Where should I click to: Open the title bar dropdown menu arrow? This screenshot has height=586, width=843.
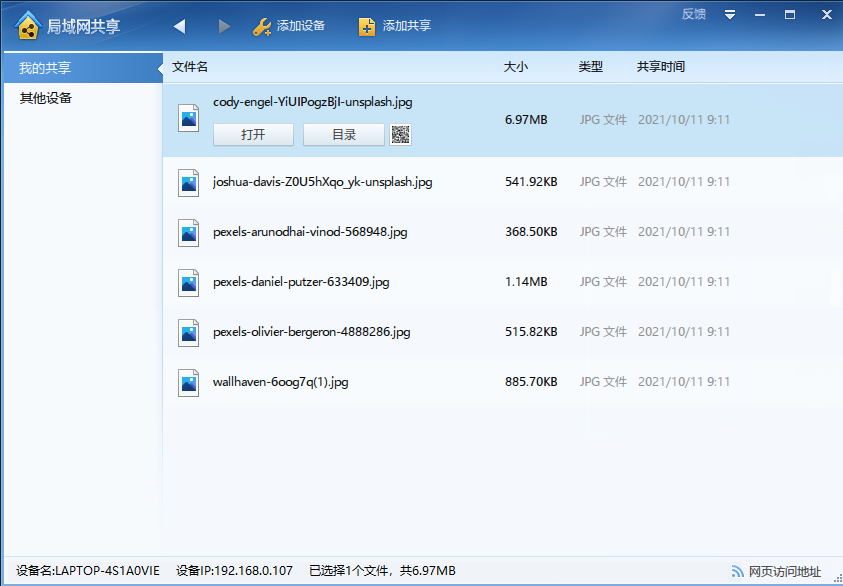(x=730, y=15)
